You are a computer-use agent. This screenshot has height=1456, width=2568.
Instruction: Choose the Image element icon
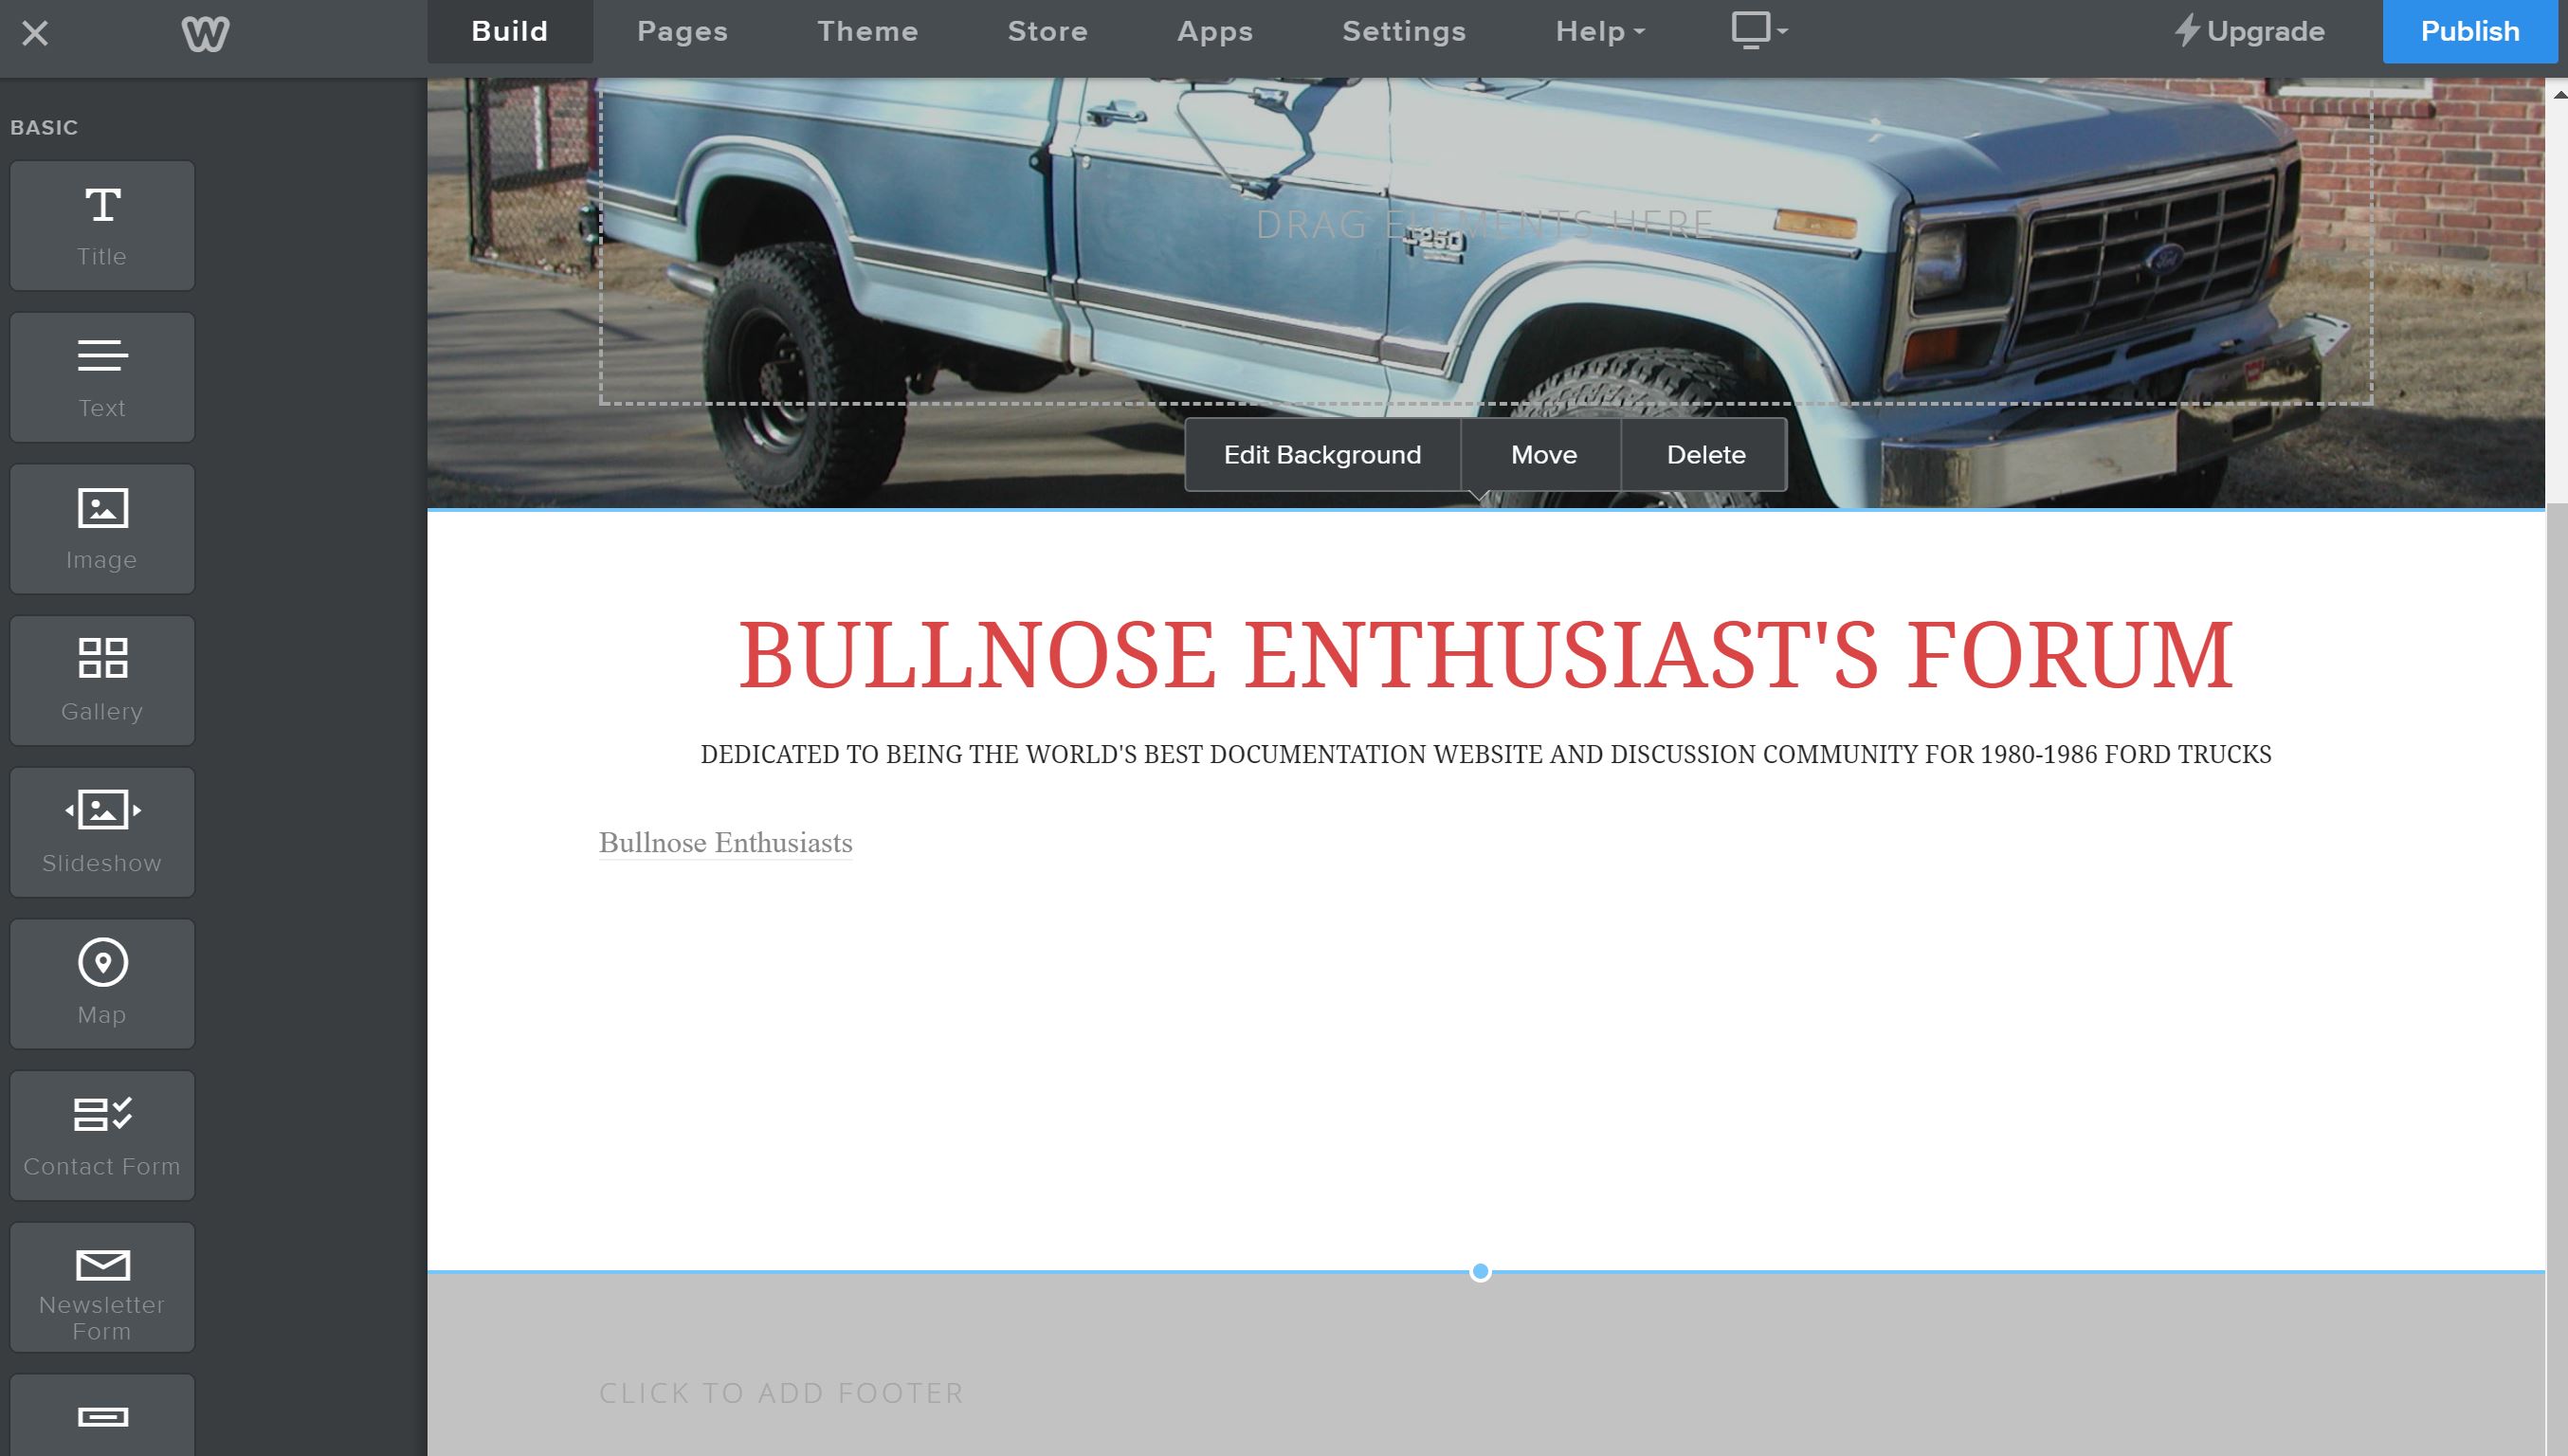pyautogui.click(x=102, y=529)
